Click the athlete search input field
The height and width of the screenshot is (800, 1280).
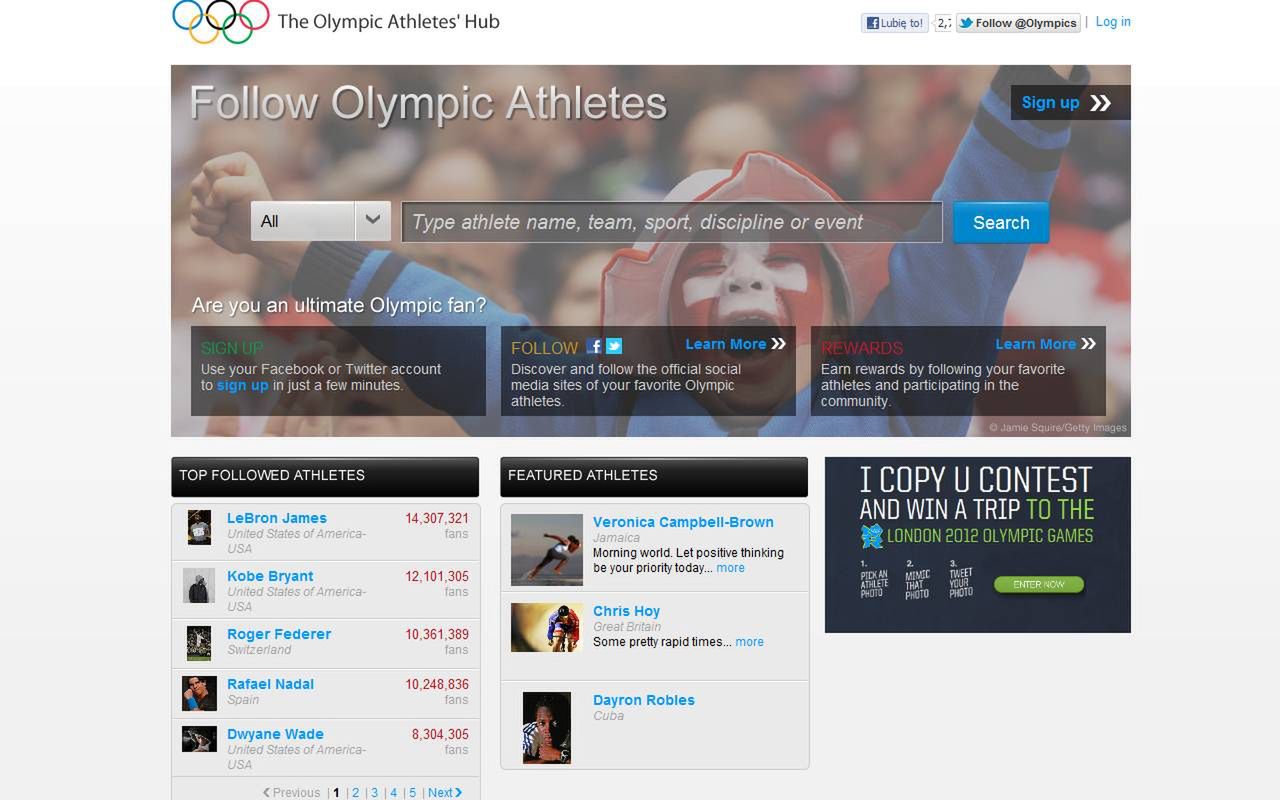[x=672, y=222]
